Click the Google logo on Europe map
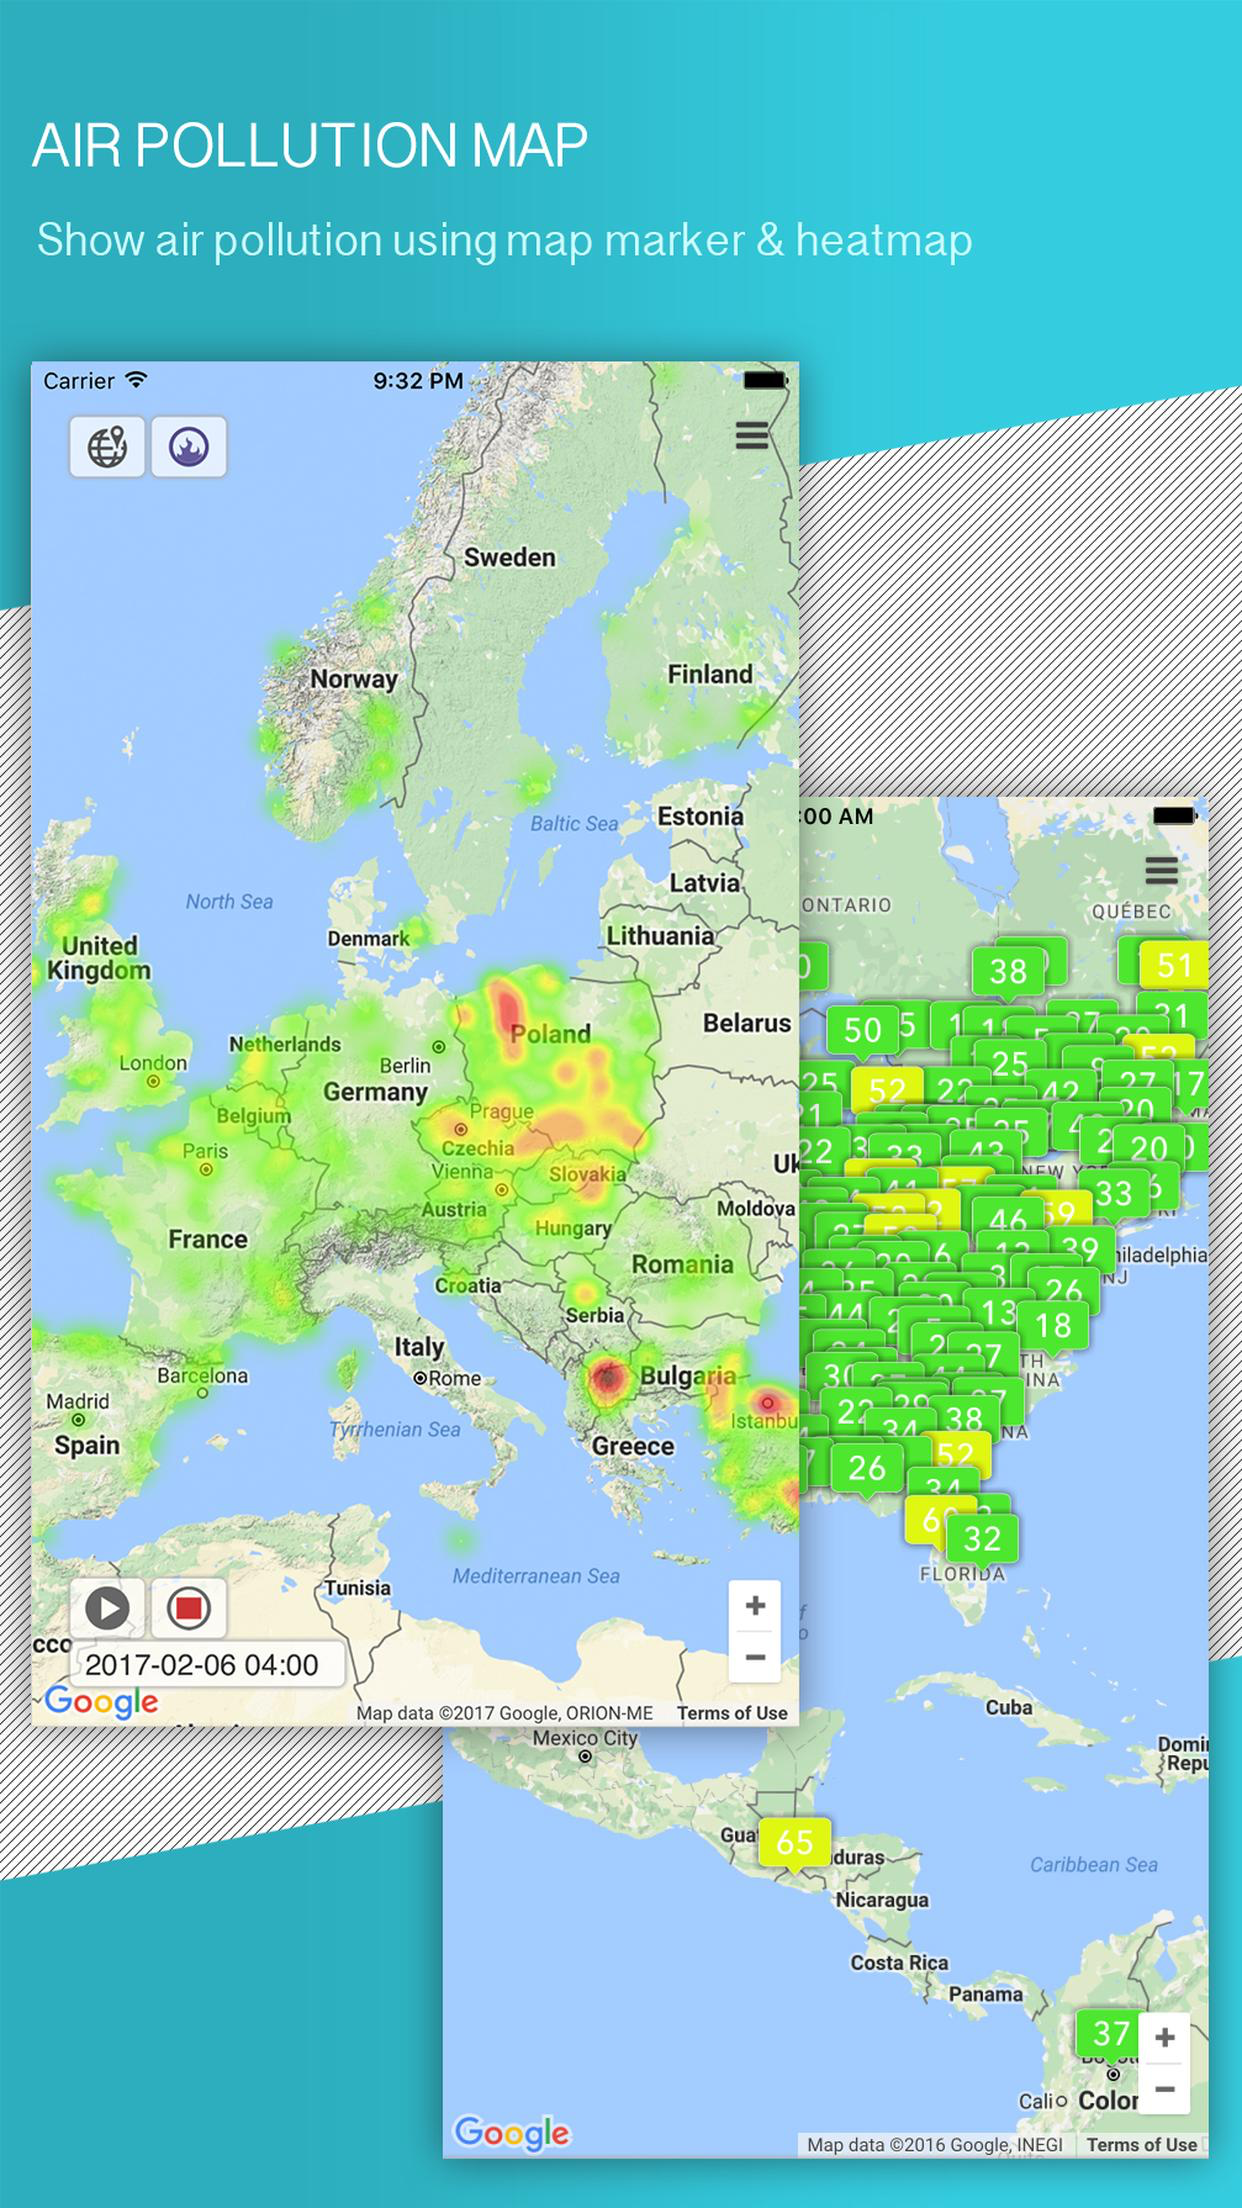The width and height of the screenshot is (1242, 2208). click(x=102, y=1702)
